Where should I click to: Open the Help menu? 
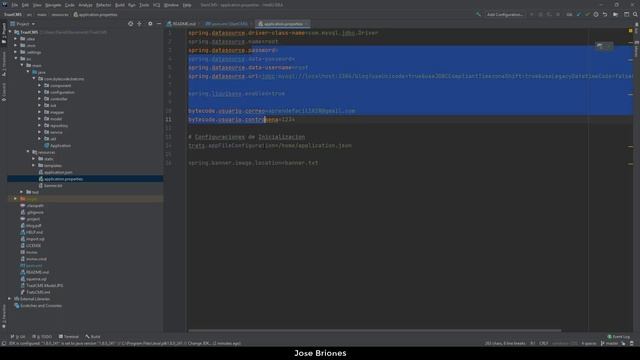[187, 5]
